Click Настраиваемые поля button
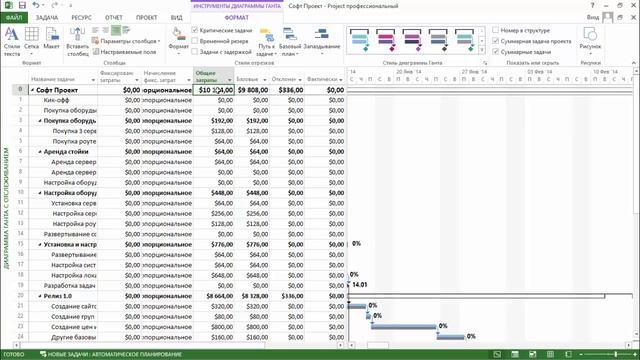Viewport: 640px width, 360px height. point(124,52)
